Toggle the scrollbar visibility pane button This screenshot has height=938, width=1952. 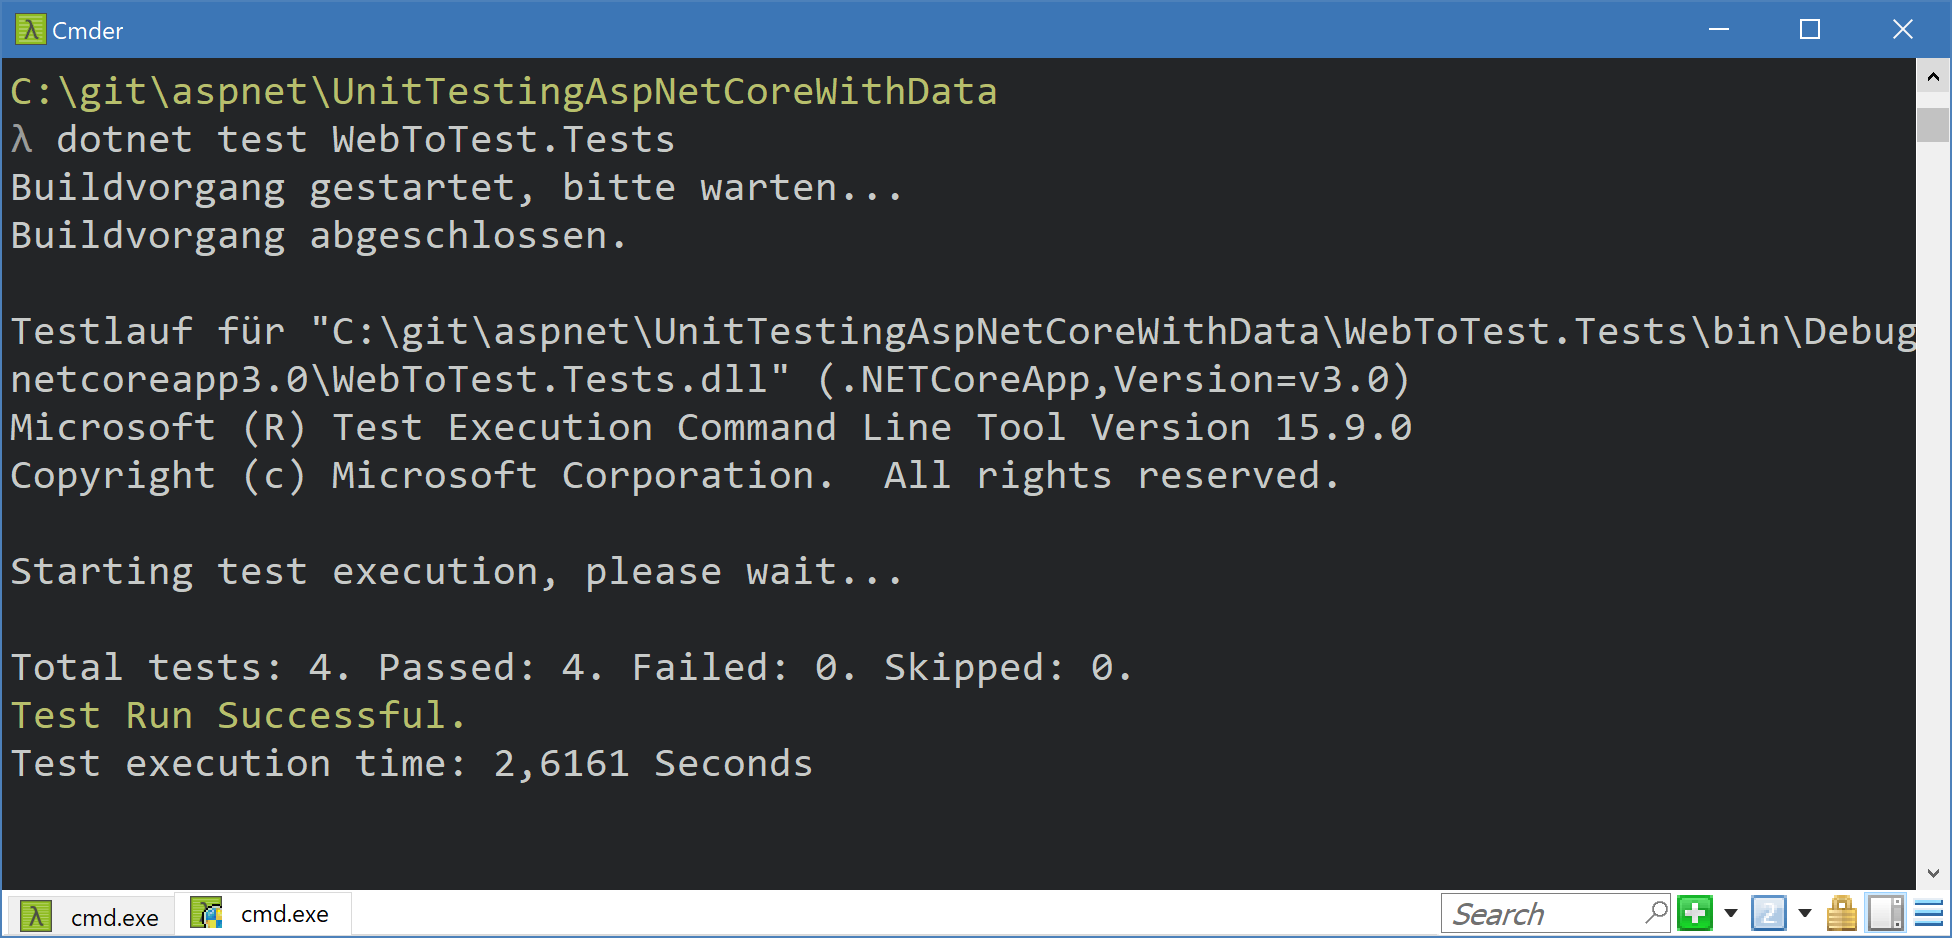click(x=1886, y=913)
